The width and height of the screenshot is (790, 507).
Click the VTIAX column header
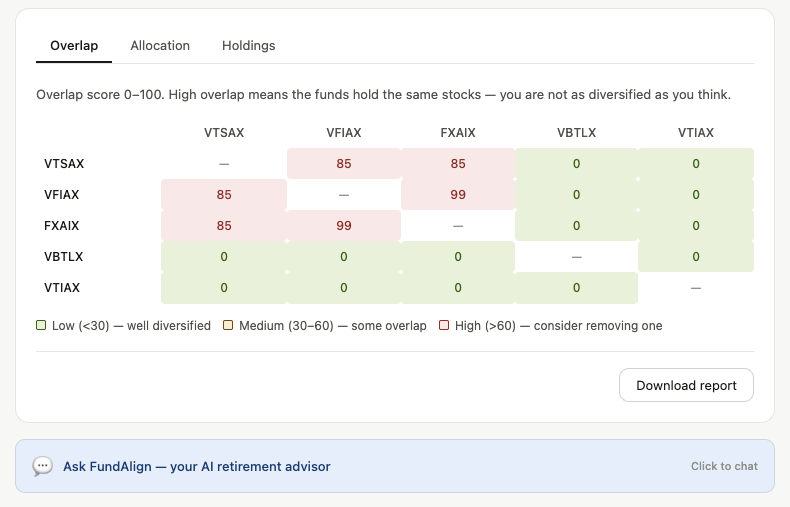click(x=696, y=133)
